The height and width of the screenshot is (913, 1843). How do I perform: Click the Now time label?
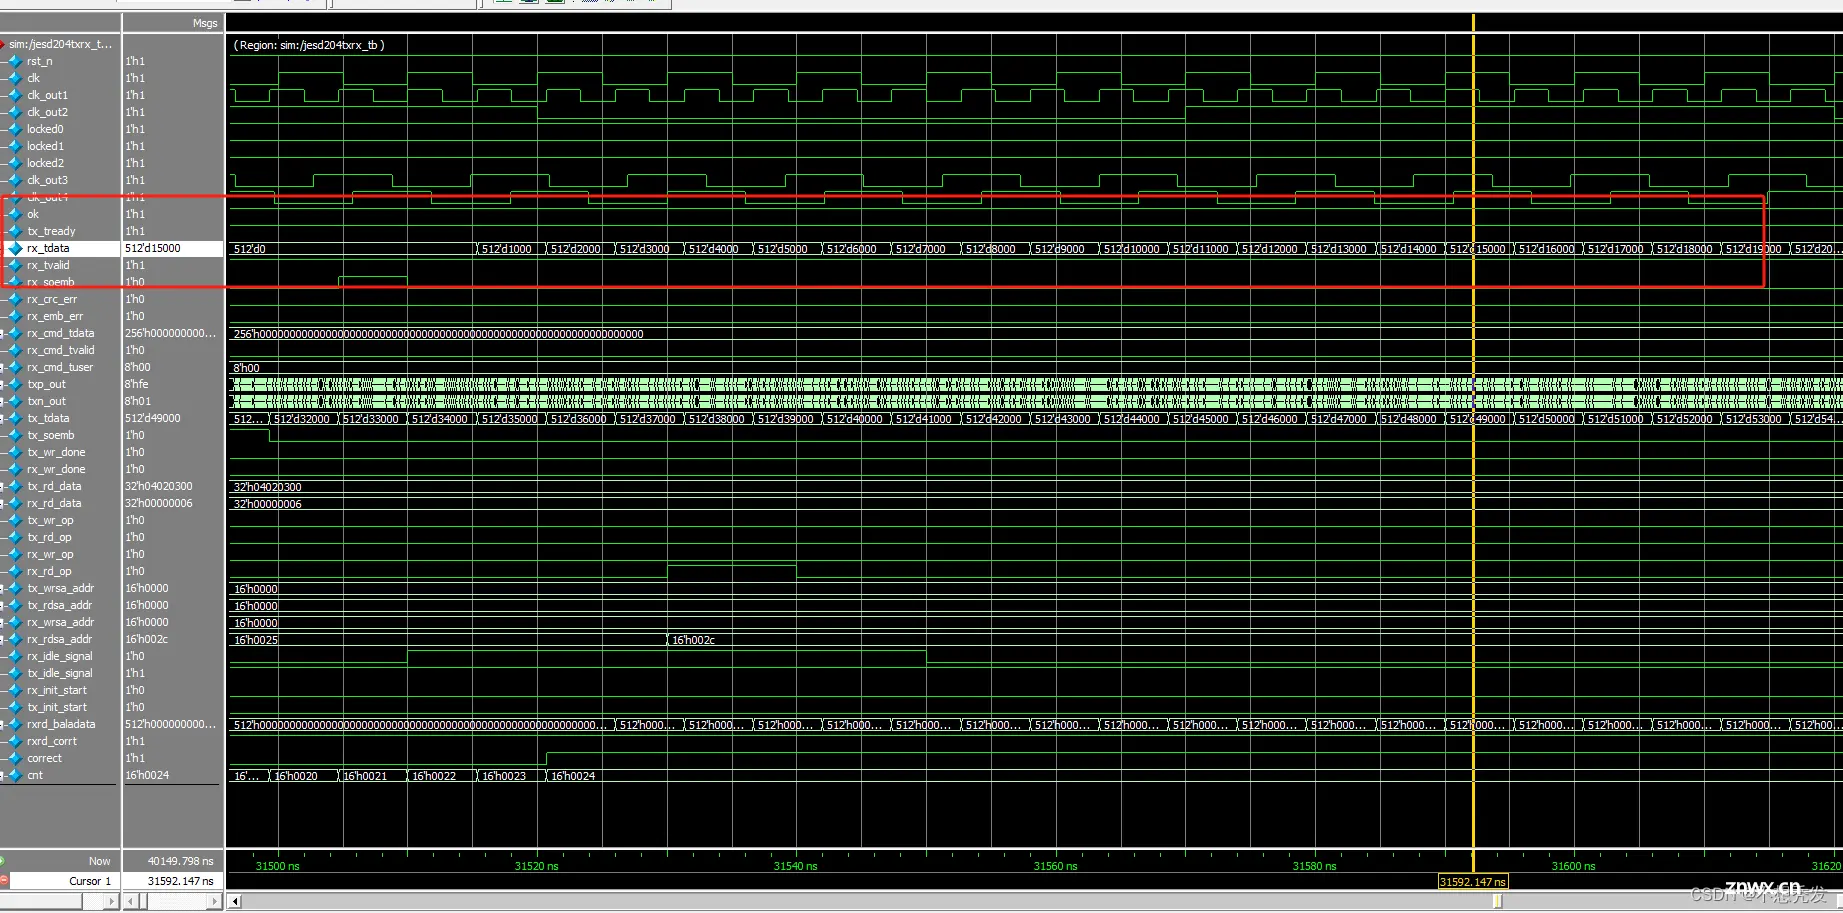(x=99, y=861)
